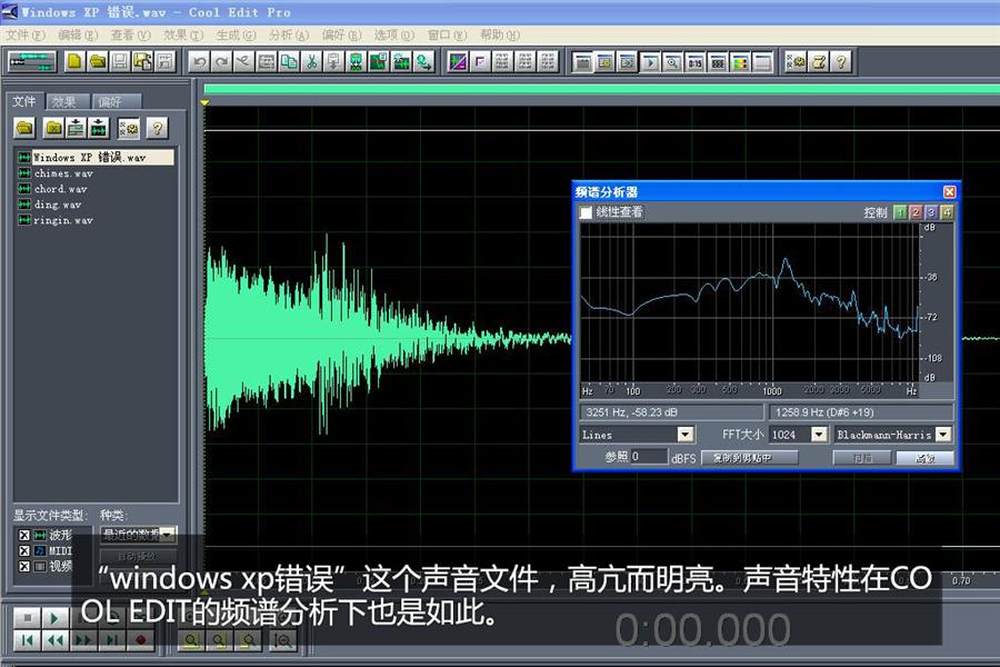Click the yellow open-folder icon in the main toolbar
The width and height of the screenshot is (1000, 667).
point(98,62)
